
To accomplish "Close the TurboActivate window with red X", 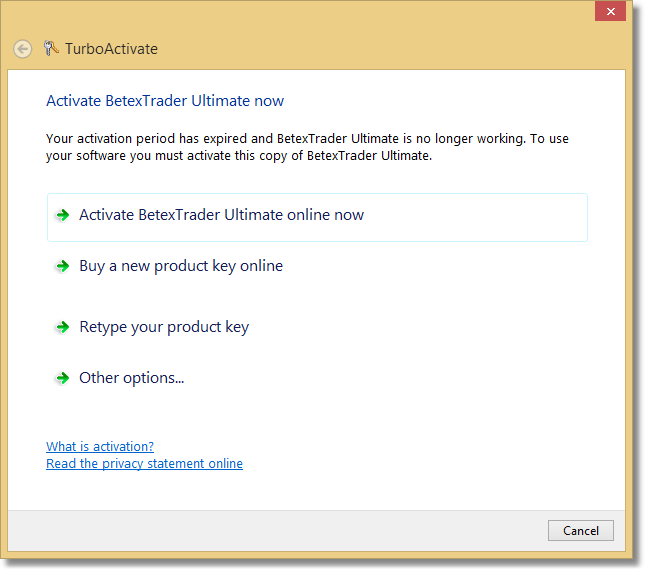I will 608,12.
